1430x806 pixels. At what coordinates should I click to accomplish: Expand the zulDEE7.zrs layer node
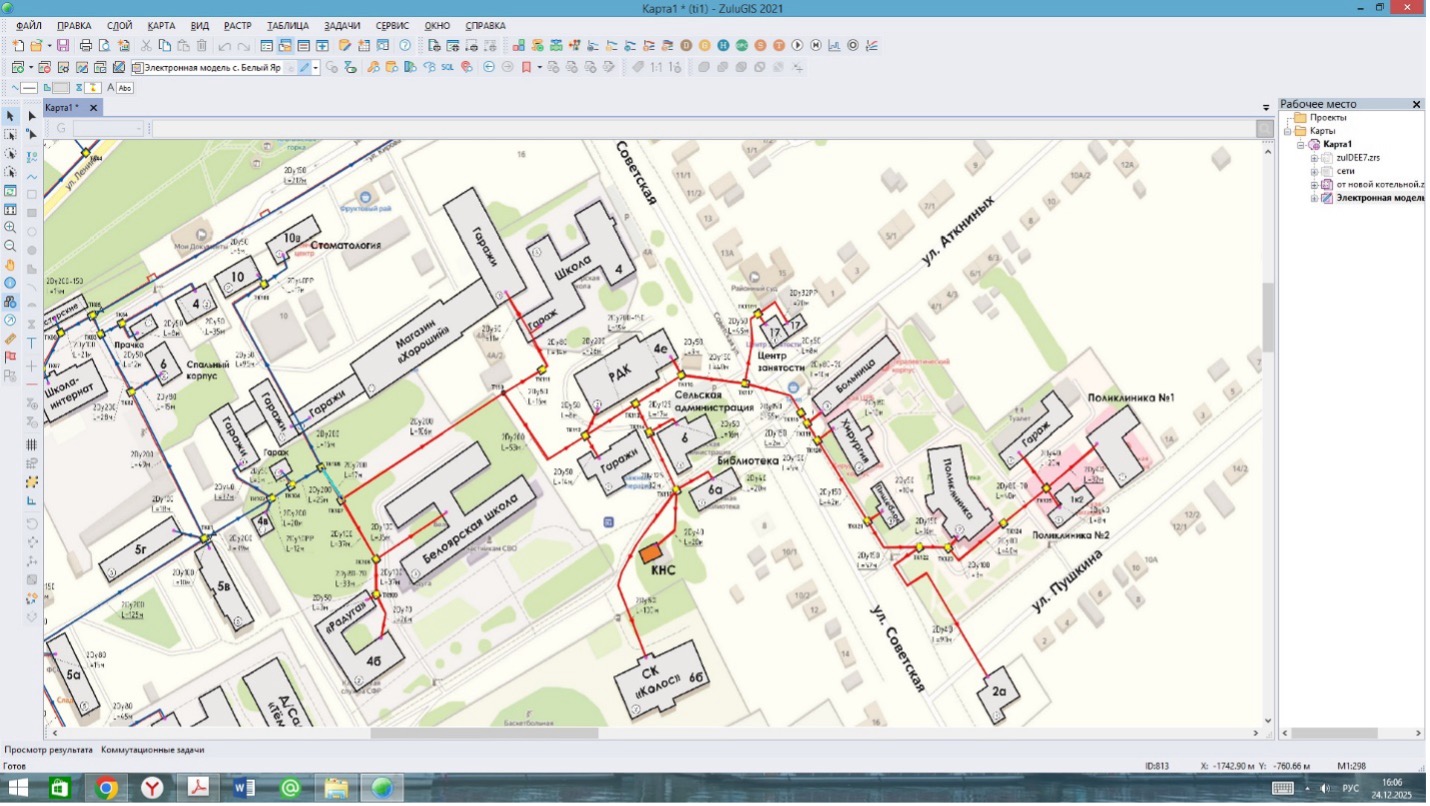(x=1314, y=158)
